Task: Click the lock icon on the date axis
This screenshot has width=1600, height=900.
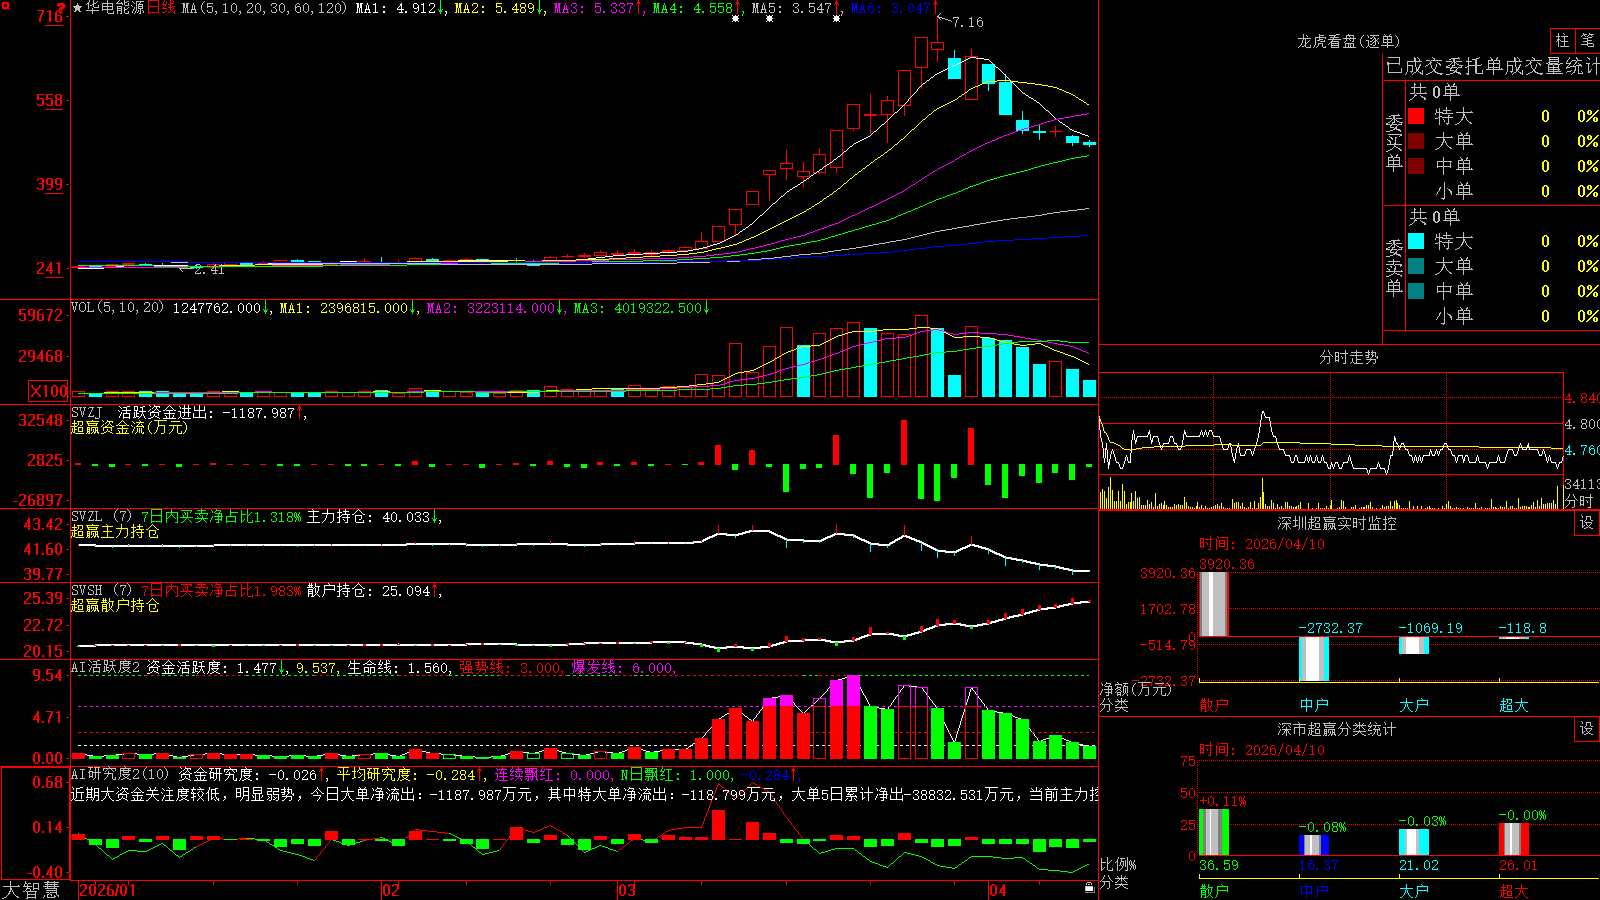Action: (1089, 888)
